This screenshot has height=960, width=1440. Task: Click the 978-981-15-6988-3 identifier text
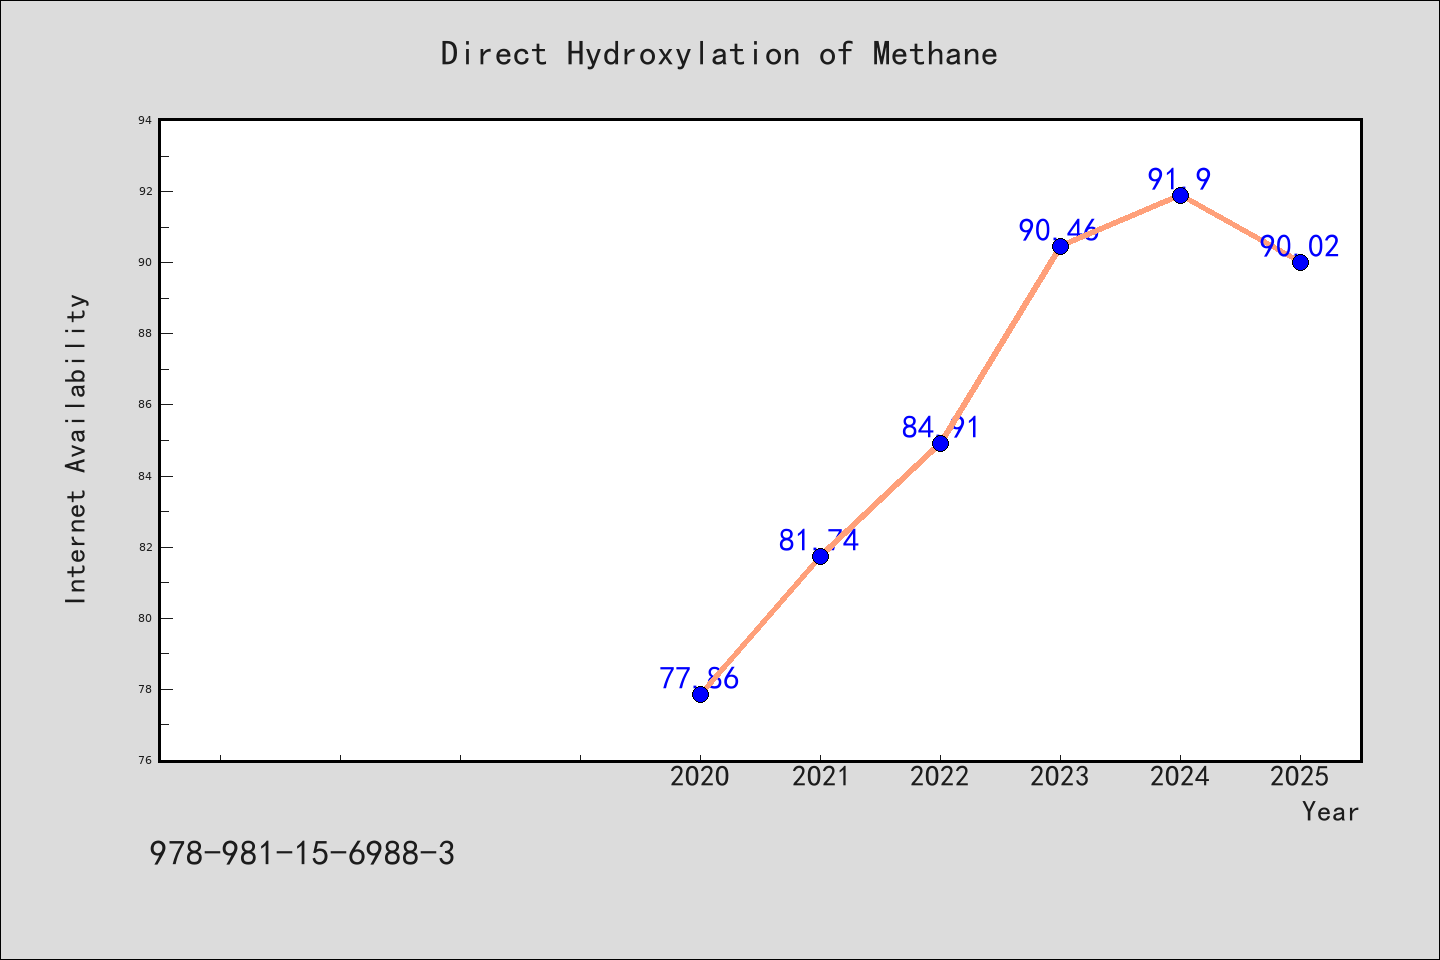(x=302, y=854)
